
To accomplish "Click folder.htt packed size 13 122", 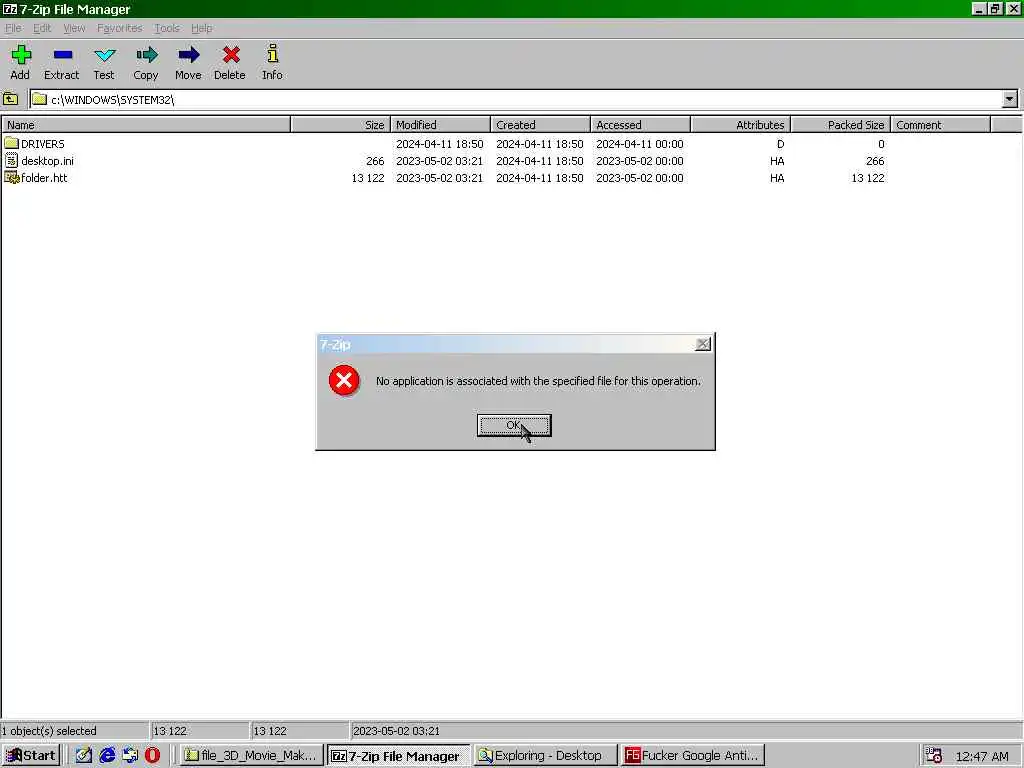I will [868, 178].
